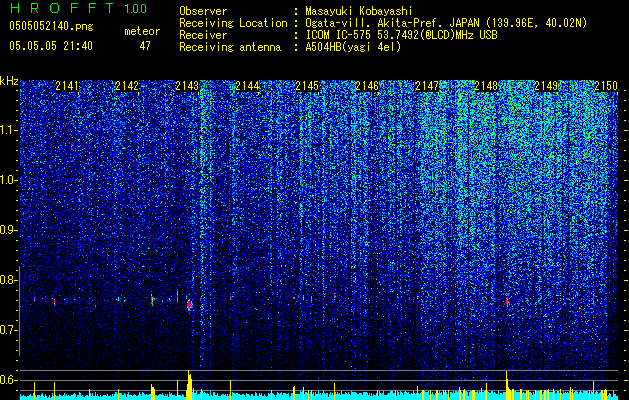Click the 0.6 frequency axis label
This screenshot has width=629, height=400.
point(9,380)
